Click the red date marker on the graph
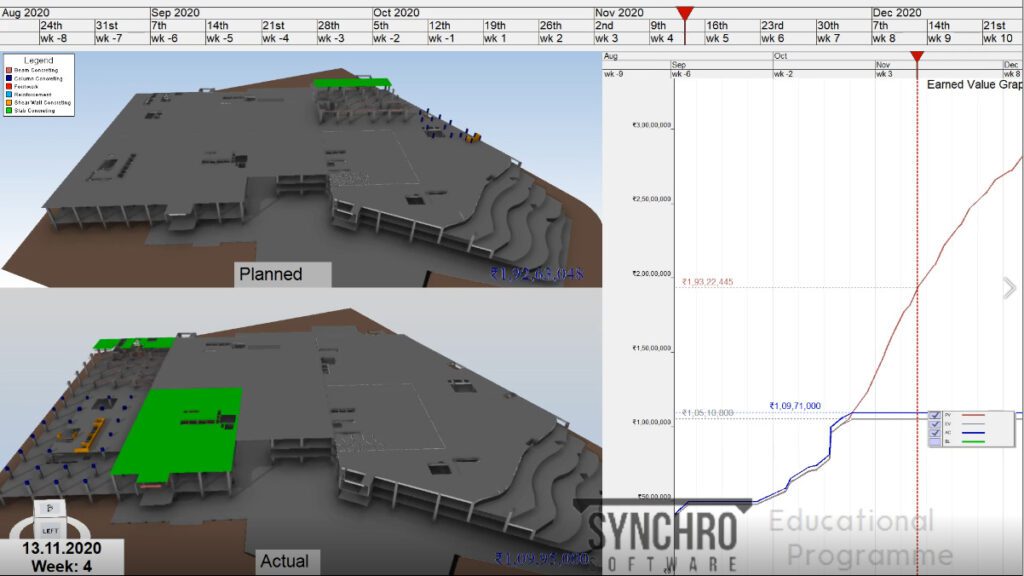This screenshot has width=1024, height=576. [917, 57]
